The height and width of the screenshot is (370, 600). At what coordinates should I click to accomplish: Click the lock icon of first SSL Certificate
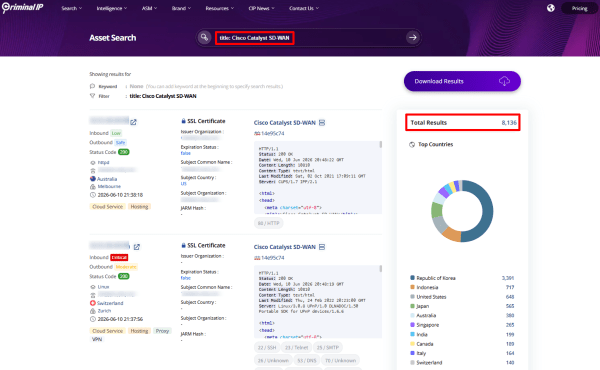(183, 121)
